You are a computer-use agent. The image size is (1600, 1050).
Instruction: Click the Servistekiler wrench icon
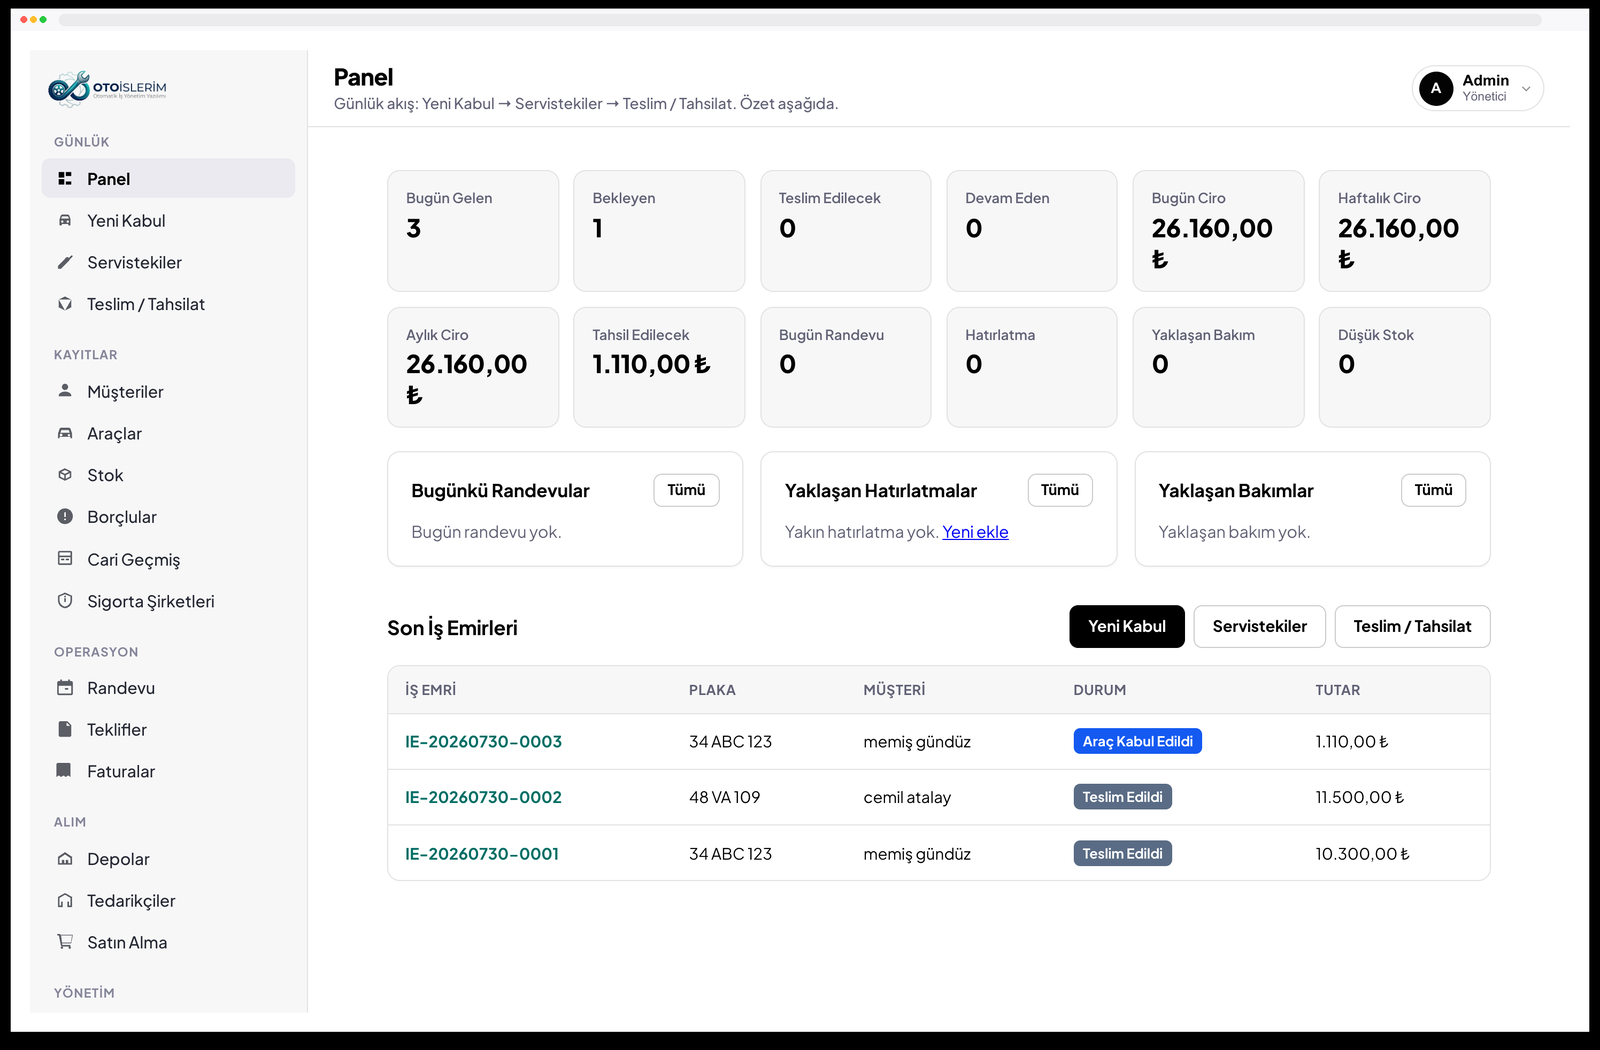[x=65, y=262]
